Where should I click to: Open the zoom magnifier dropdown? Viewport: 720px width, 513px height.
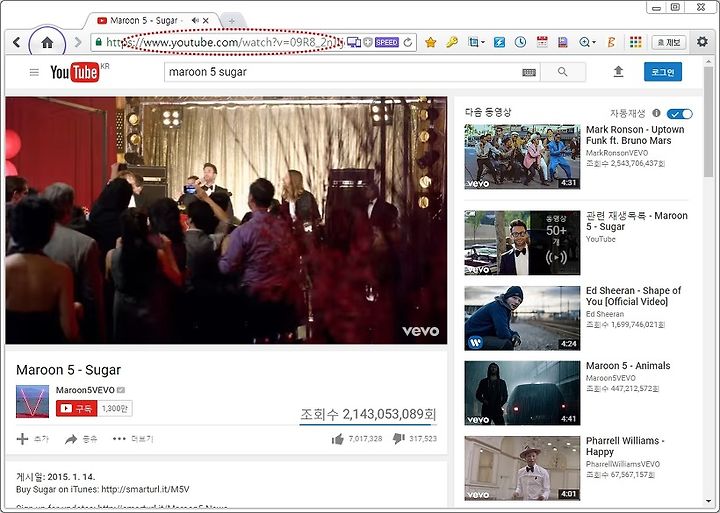tap(587, 43)
